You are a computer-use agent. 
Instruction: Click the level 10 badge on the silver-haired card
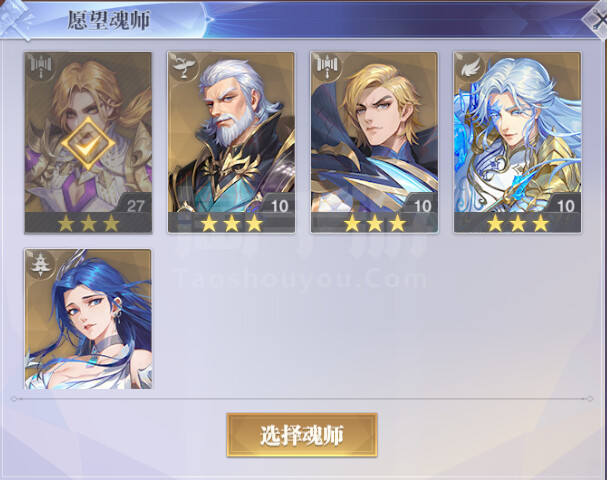click(x=565, y=205)
